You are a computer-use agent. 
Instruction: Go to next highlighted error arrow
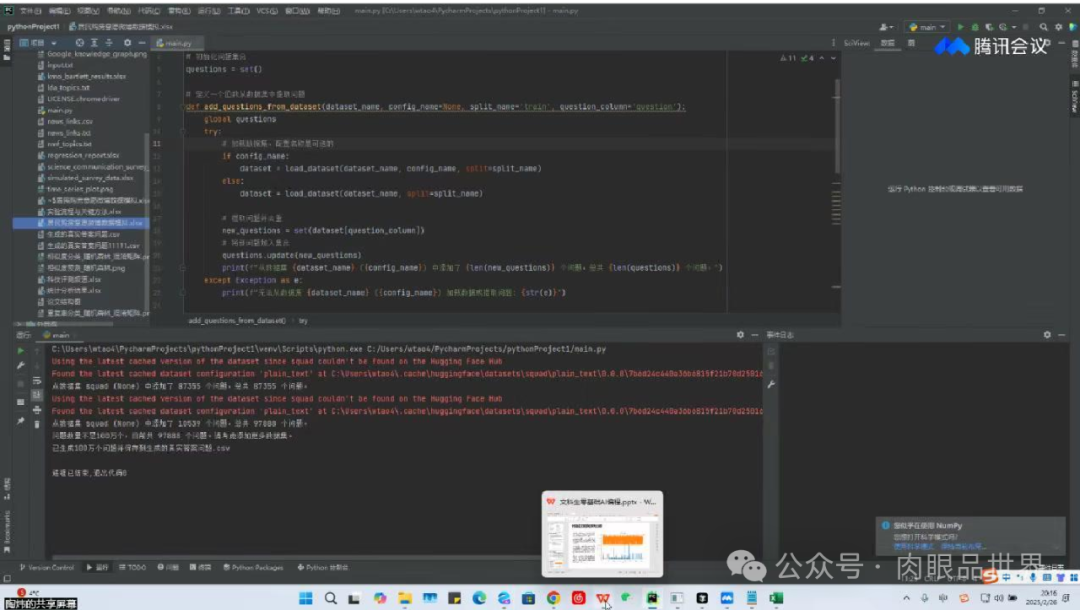[x=833, y=59]
